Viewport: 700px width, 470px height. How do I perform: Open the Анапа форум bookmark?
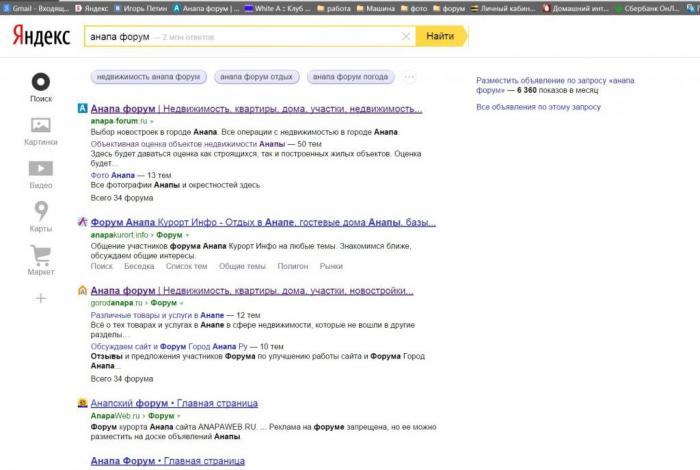206,8
